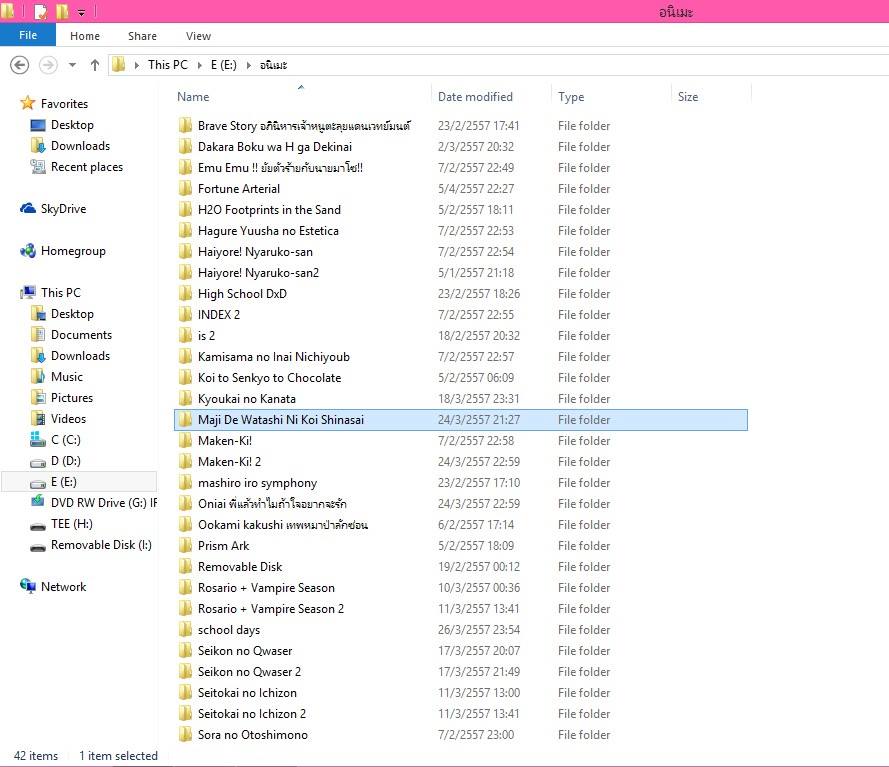
Task: Select the Seitokai no Ichizon folder icon
Action: pos(185,692)
